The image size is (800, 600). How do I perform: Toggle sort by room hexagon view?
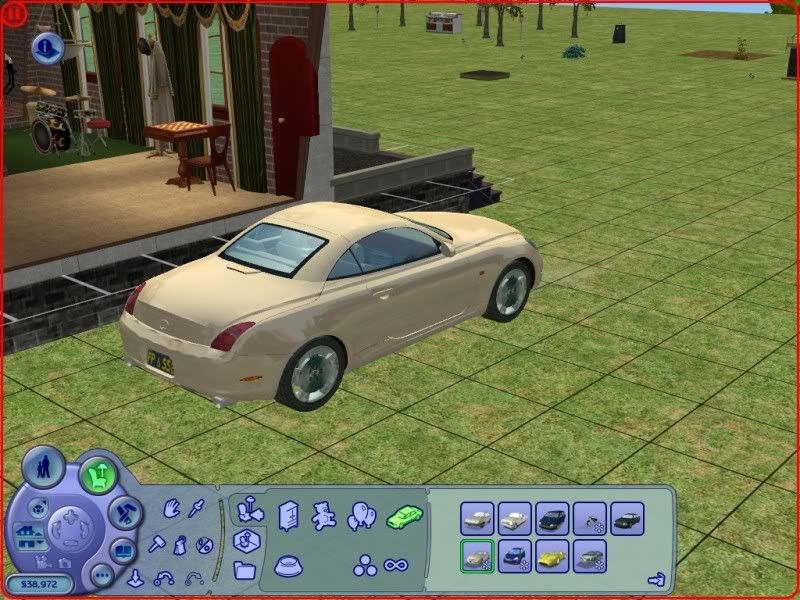[244, 542]
